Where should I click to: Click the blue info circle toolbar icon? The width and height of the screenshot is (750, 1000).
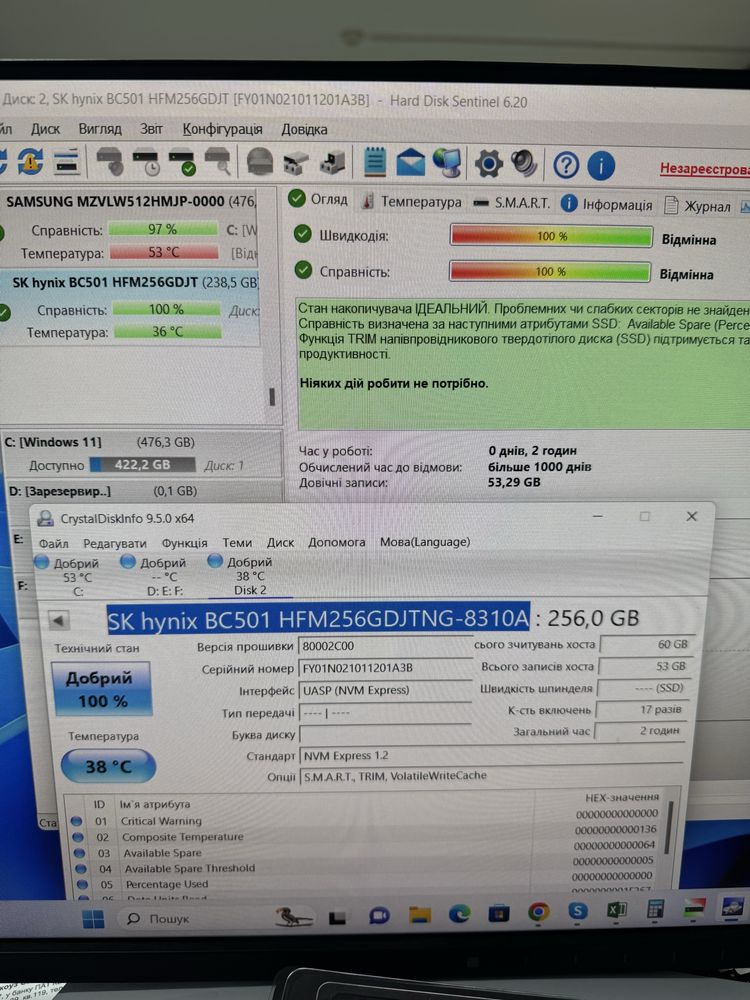(x=600, y=166)
